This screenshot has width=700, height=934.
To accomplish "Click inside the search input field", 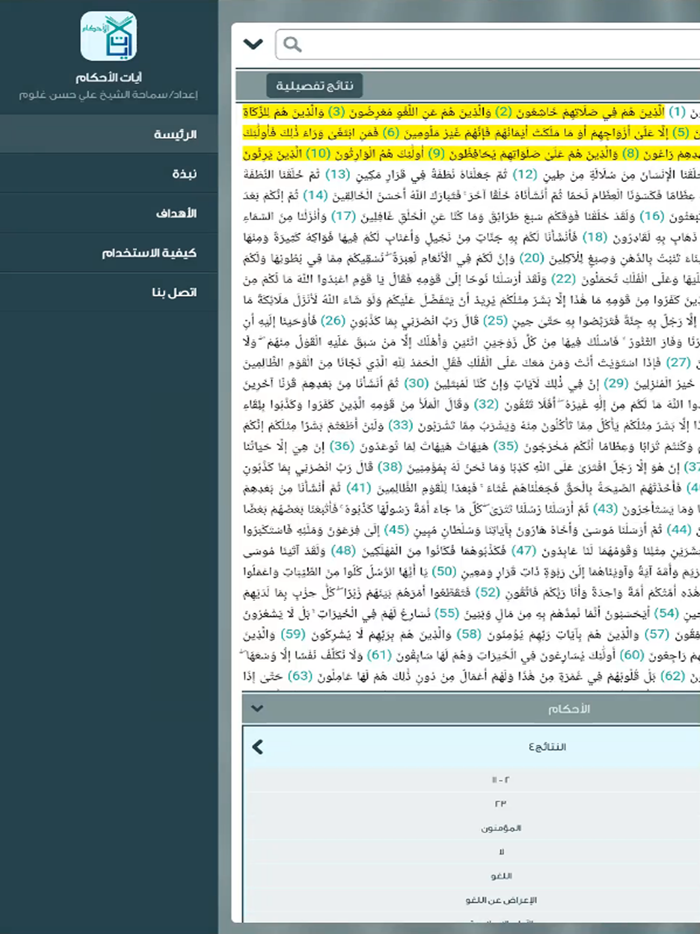I will (487, 44).
